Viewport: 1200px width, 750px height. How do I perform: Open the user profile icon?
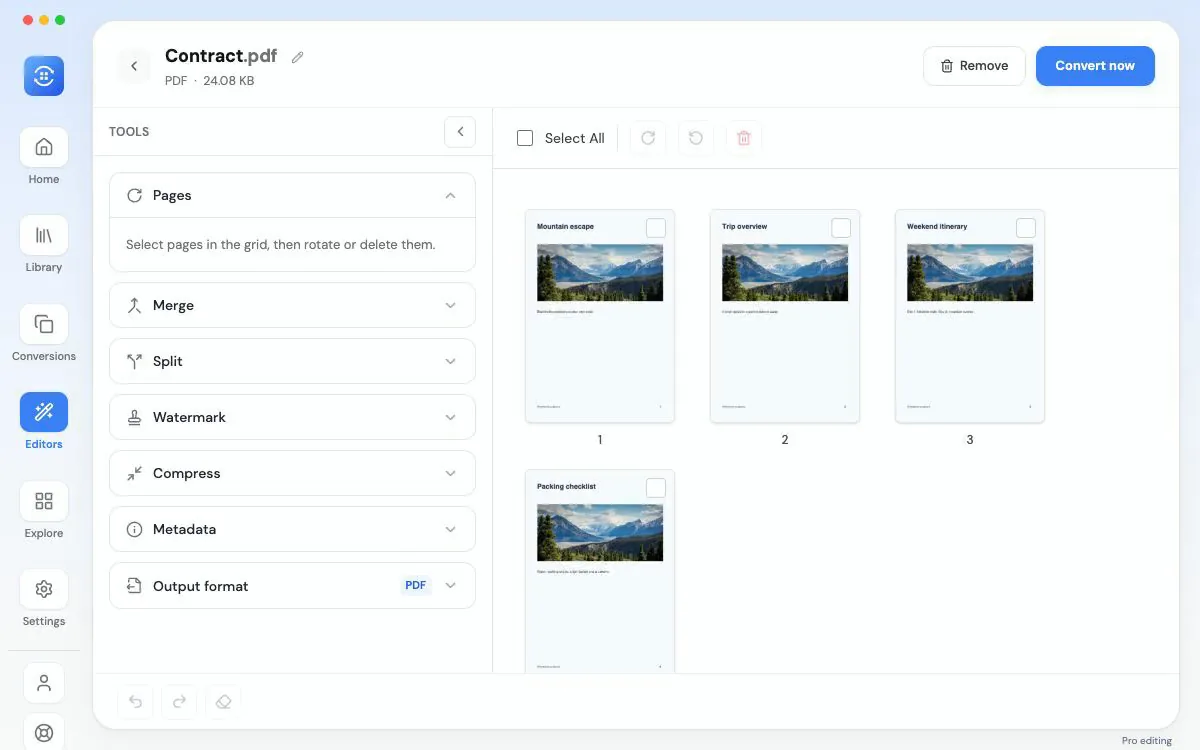(44, 683)
